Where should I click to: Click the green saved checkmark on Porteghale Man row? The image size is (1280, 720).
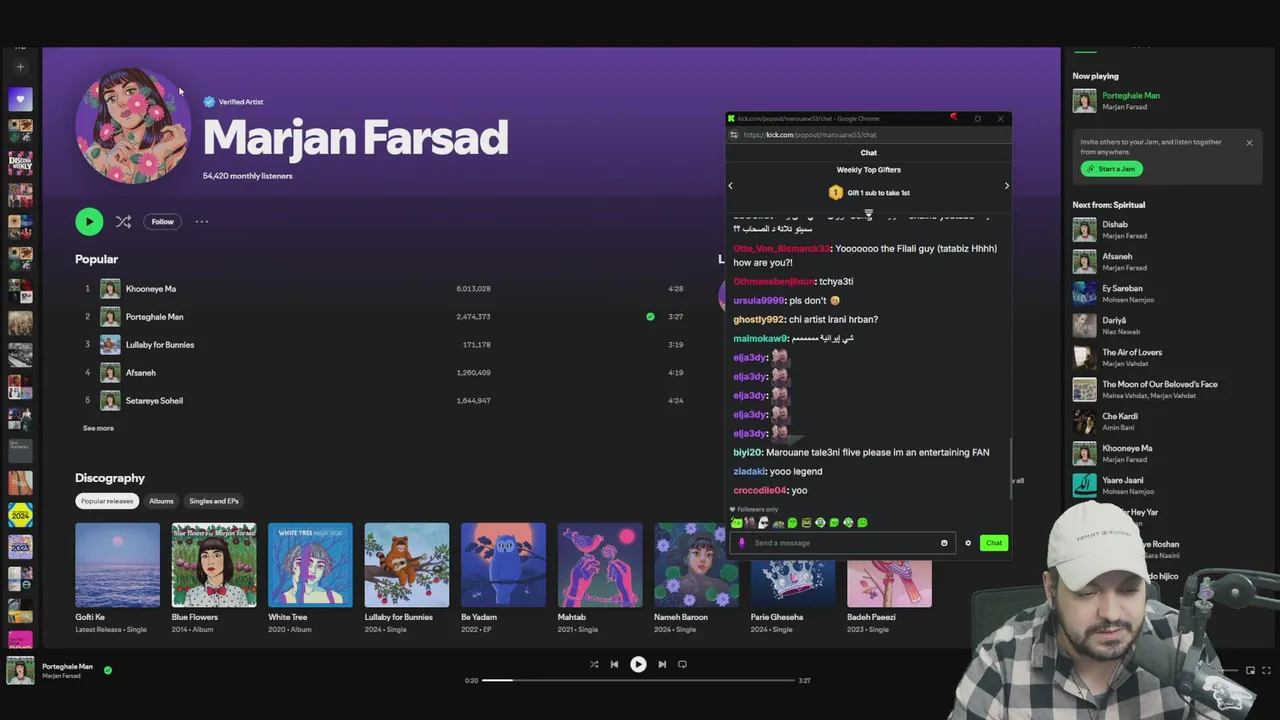[x=650, y=317]
